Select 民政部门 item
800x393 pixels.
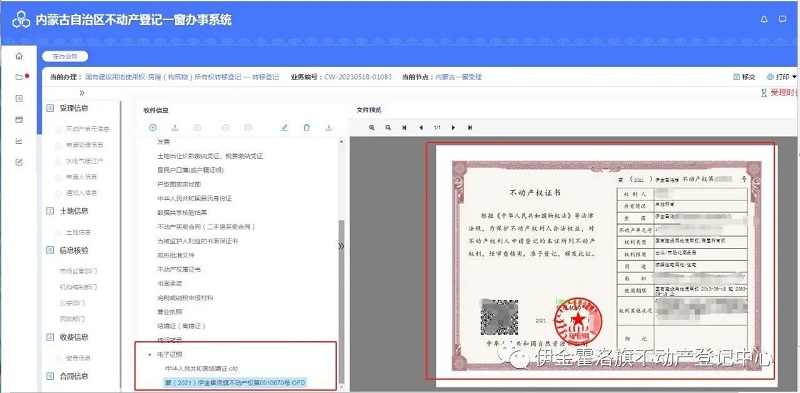click(72, 319)
